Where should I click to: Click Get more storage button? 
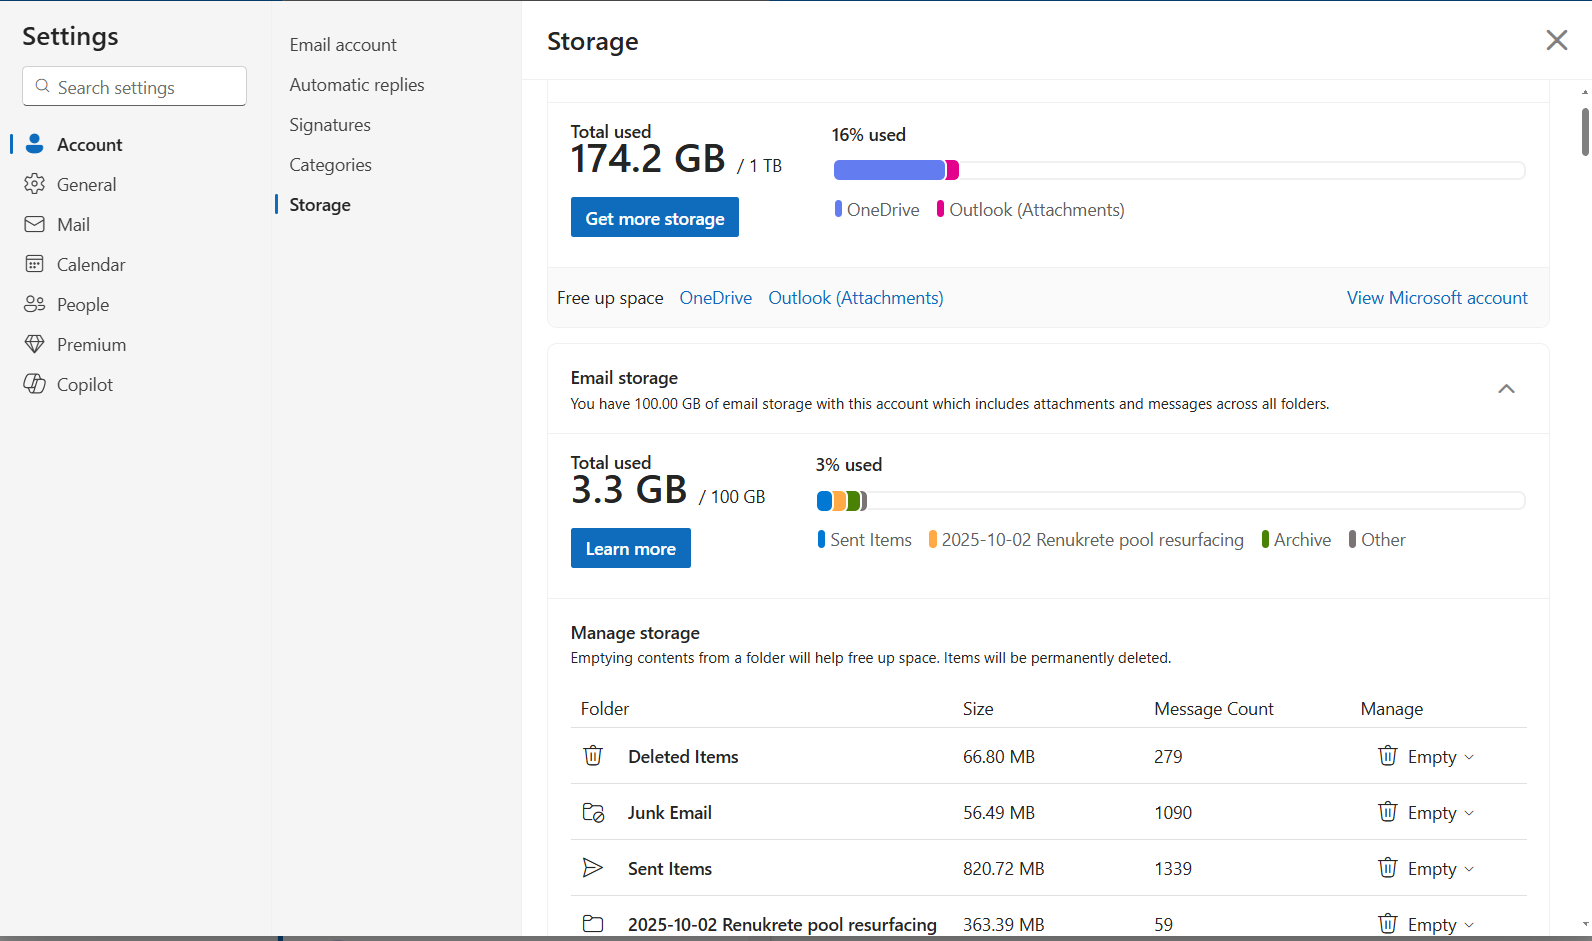coord(655,217)
